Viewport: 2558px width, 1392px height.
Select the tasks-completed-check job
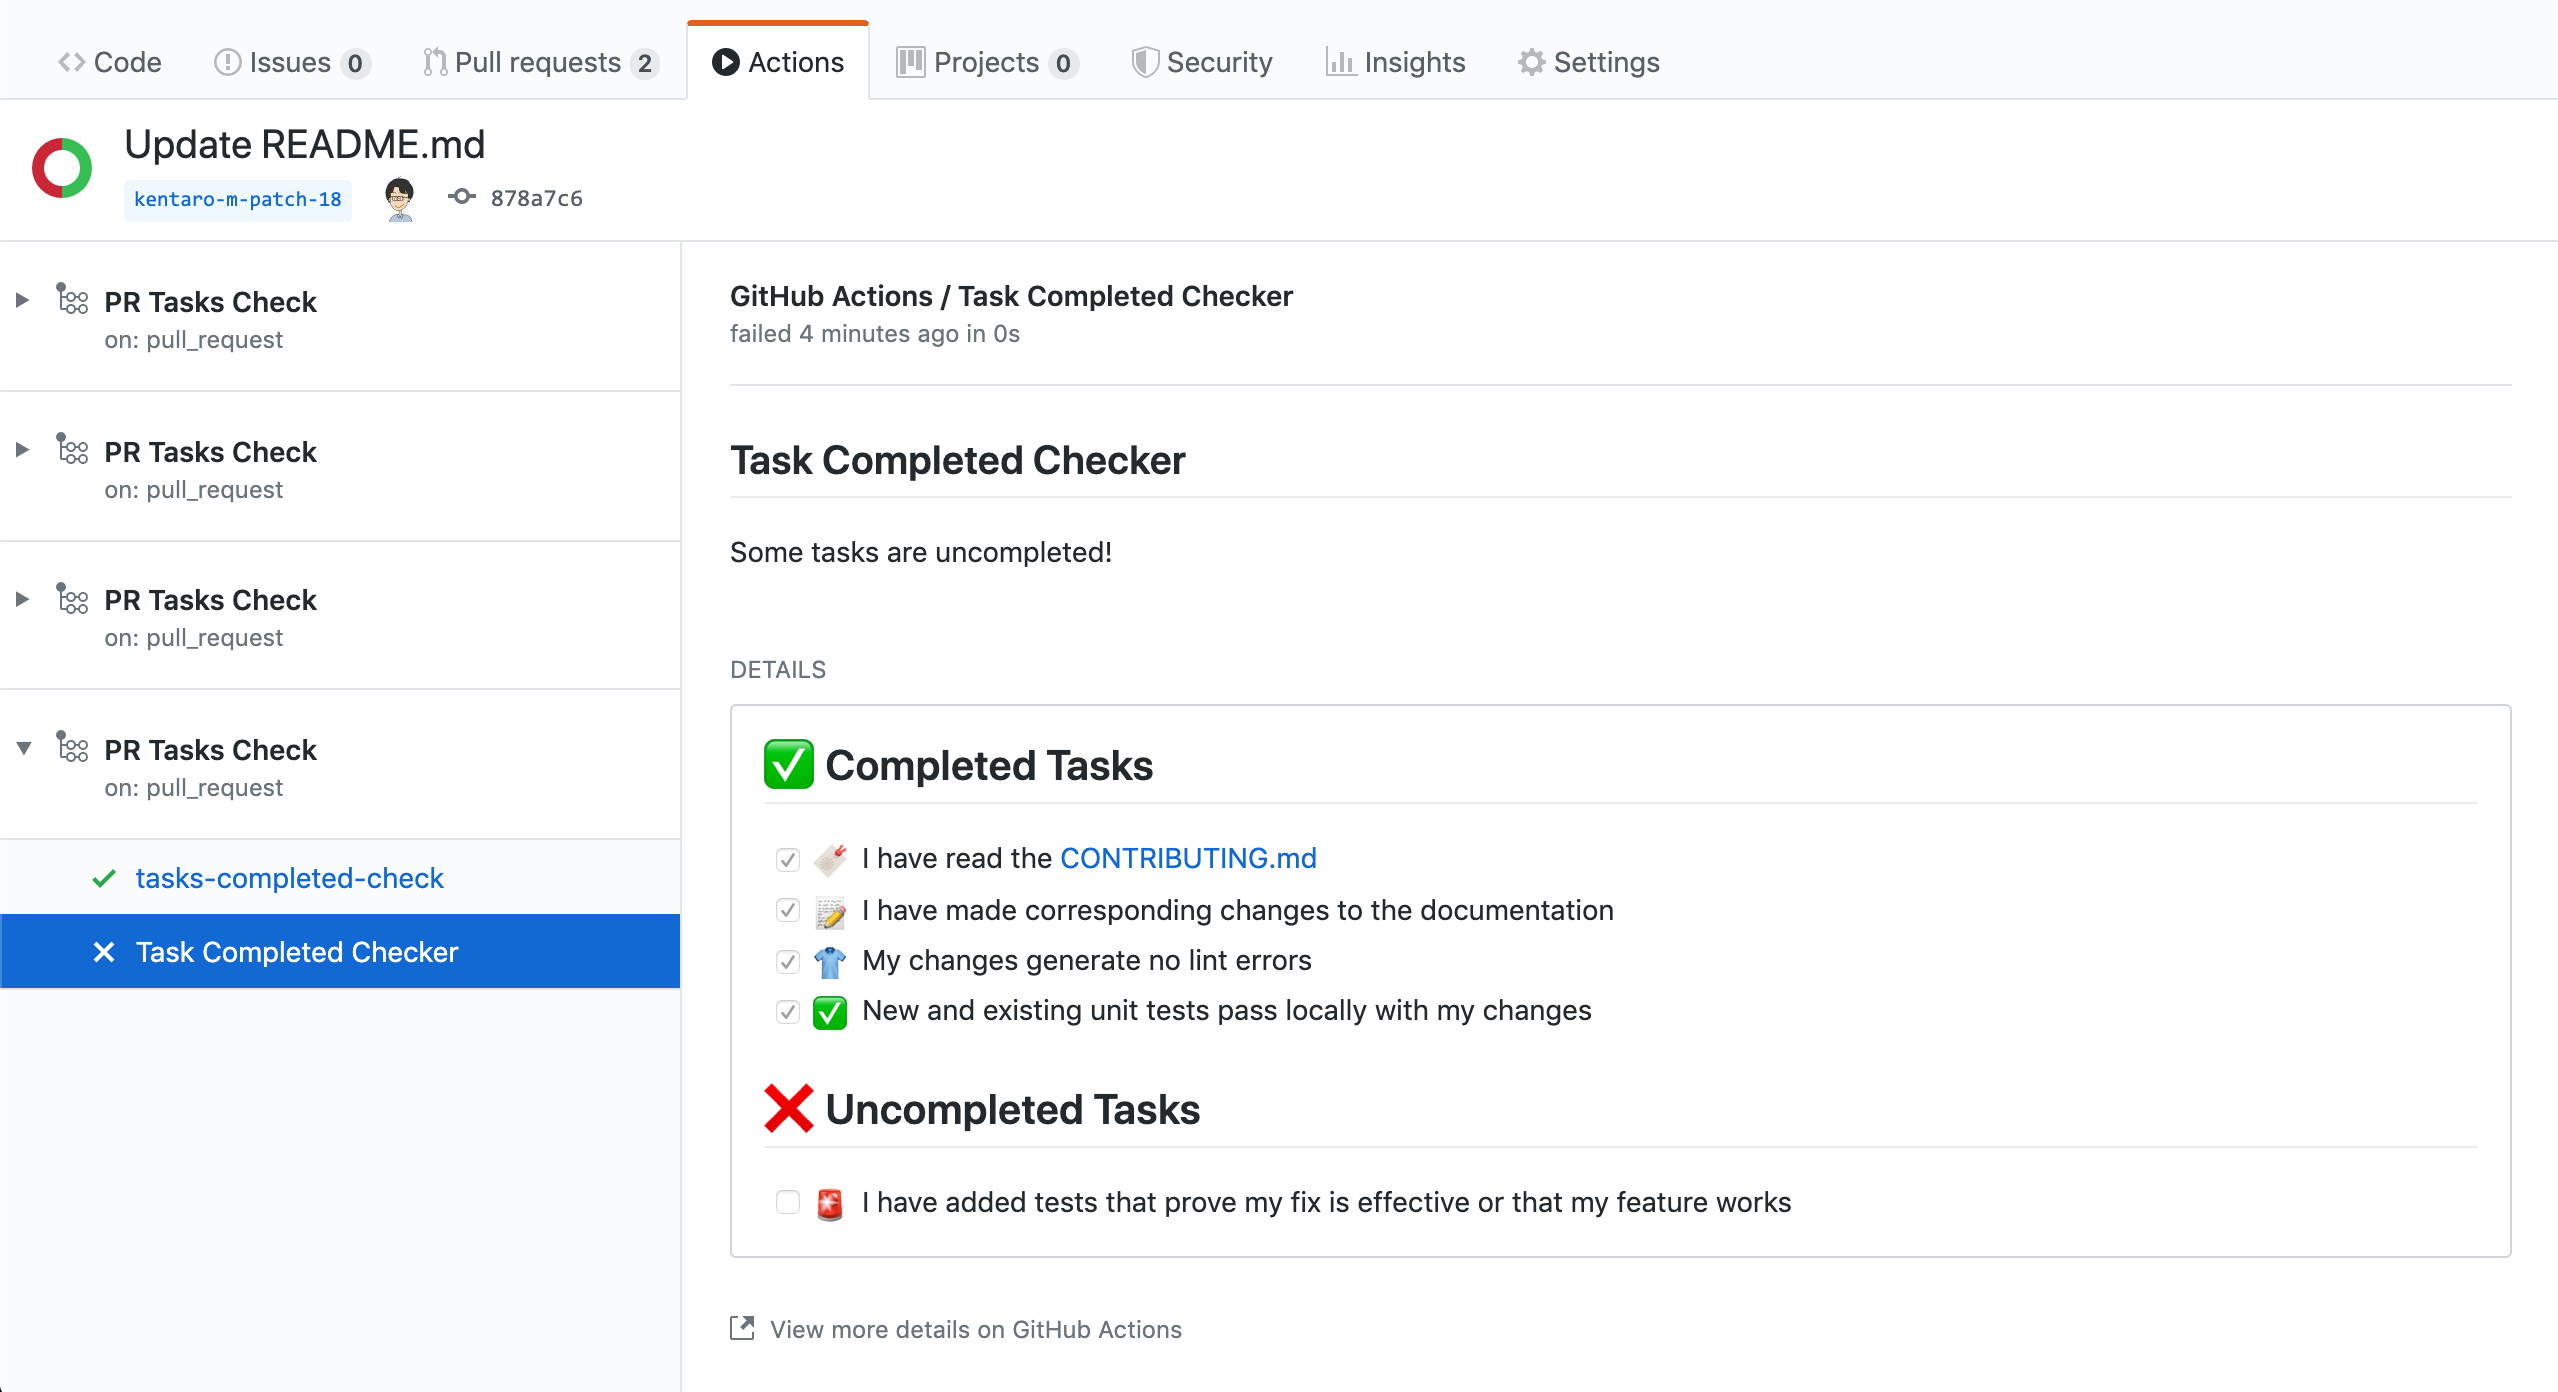pyautogui.click(x=289, y=878)
